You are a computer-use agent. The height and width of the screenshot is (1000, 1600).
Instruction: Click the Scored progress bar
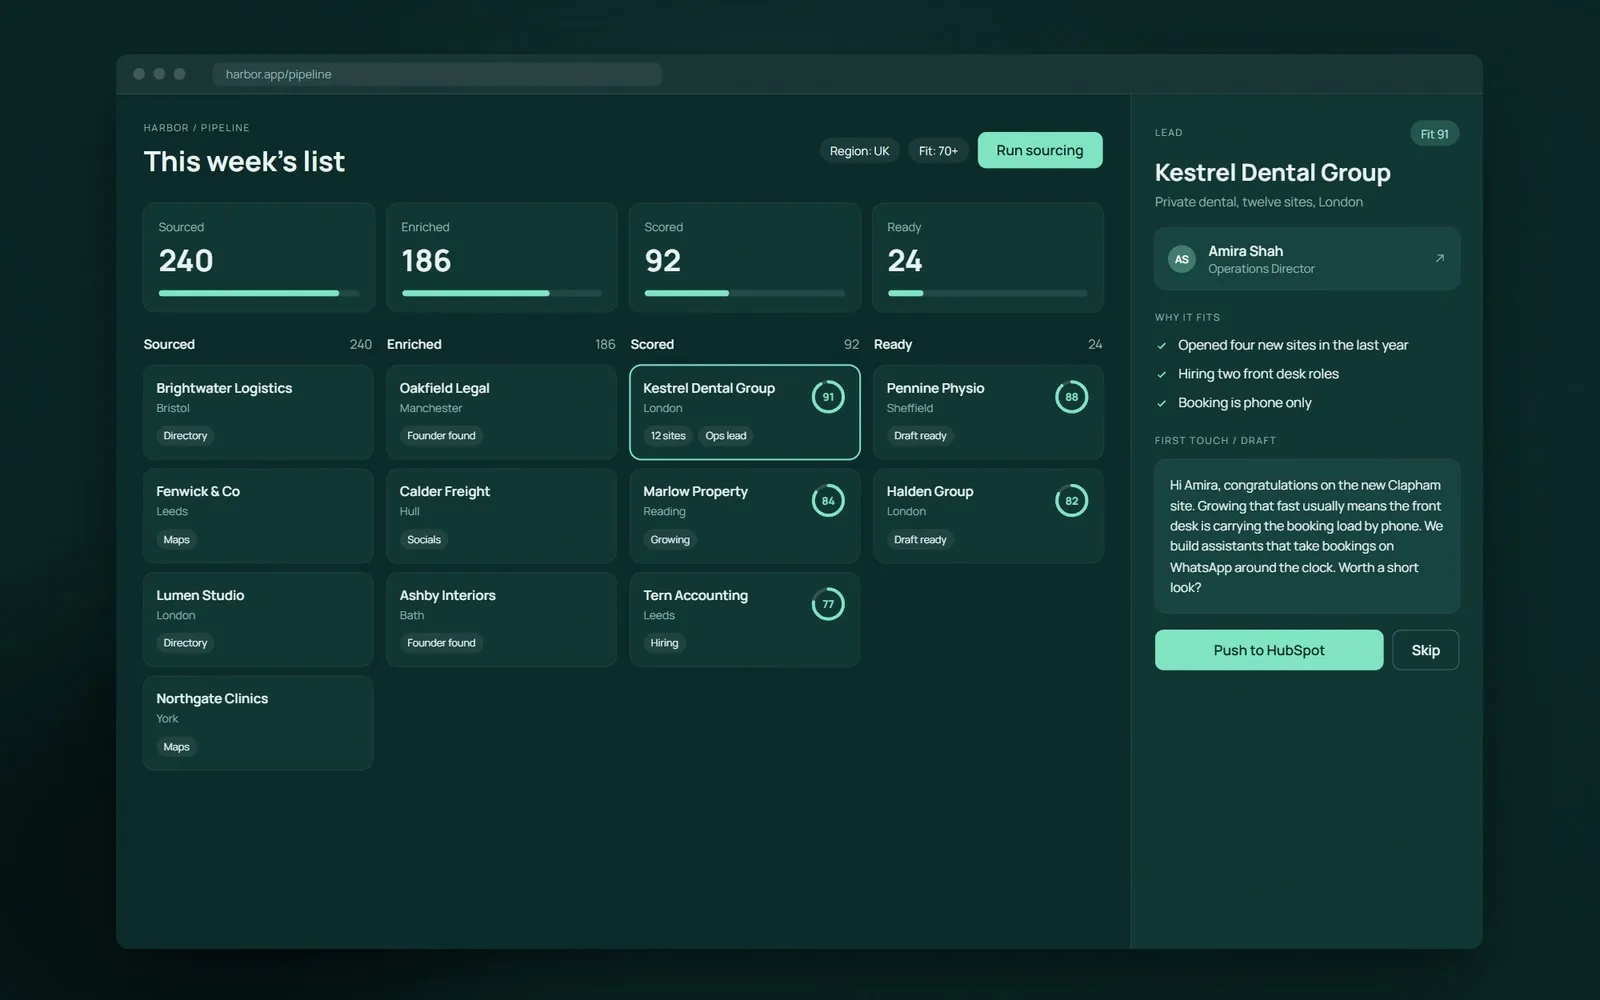pos(745,293)
